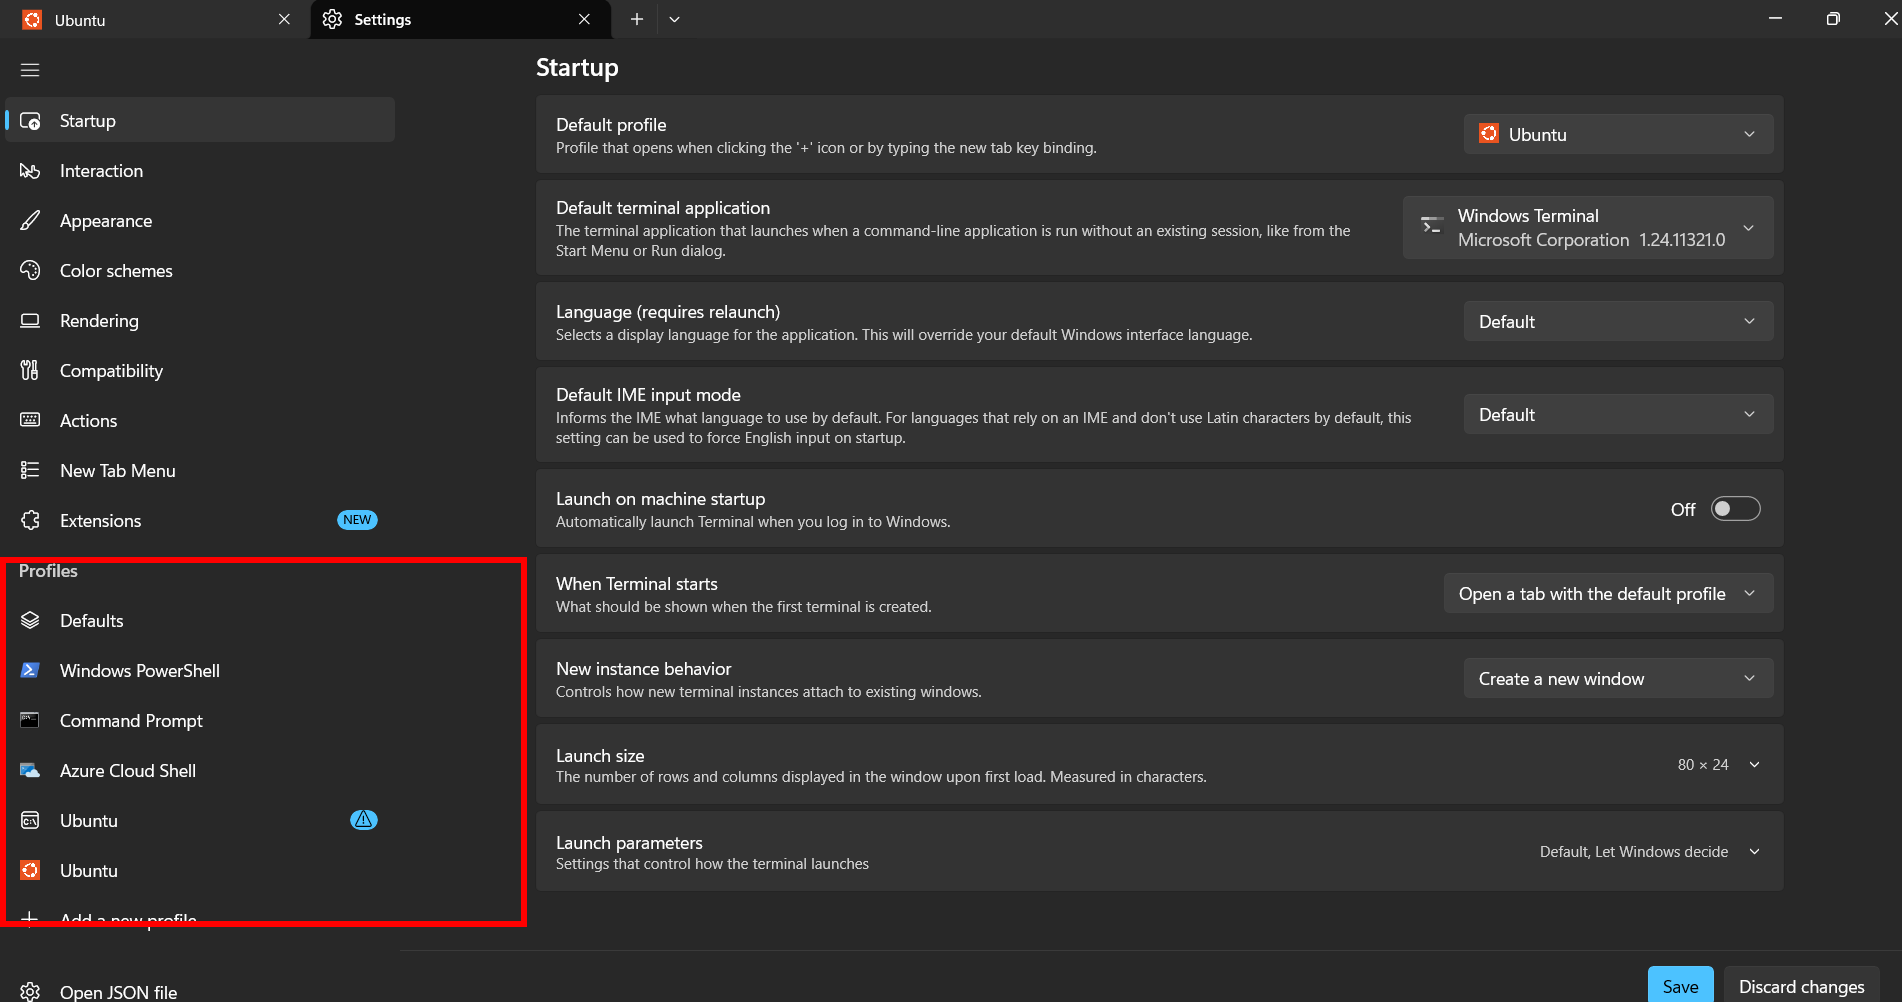The image size is (1902, 1002).
Task: Click the Interaction sidebar icon
Action: click(x=30, y=171)
